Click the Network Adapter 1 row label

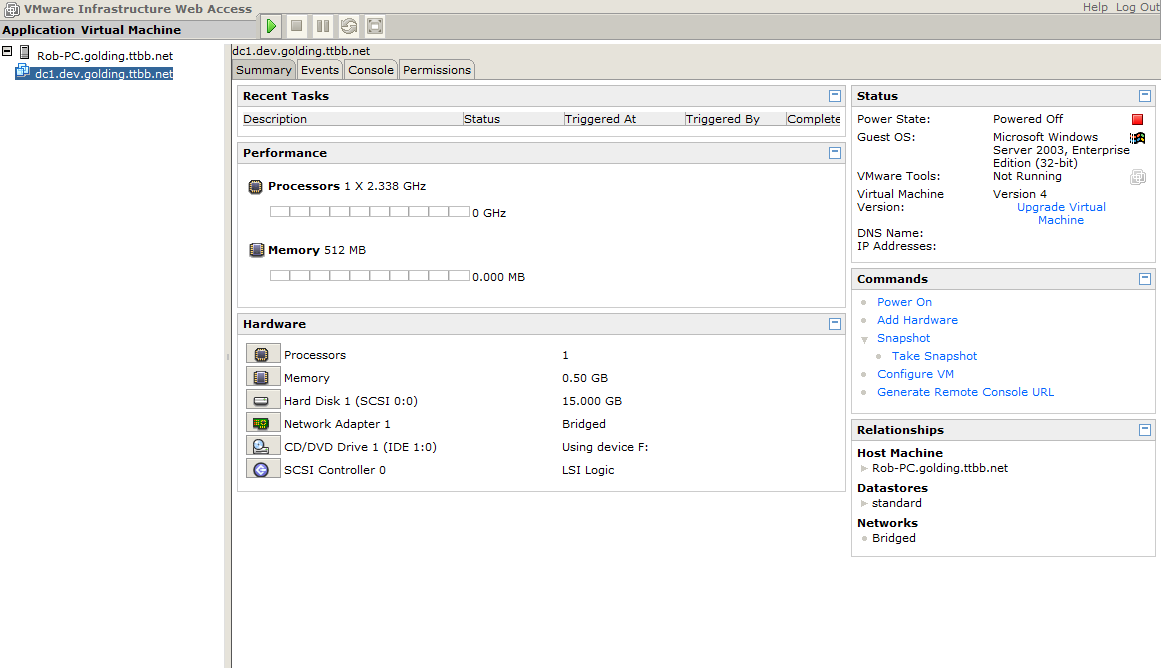point(337,423)
